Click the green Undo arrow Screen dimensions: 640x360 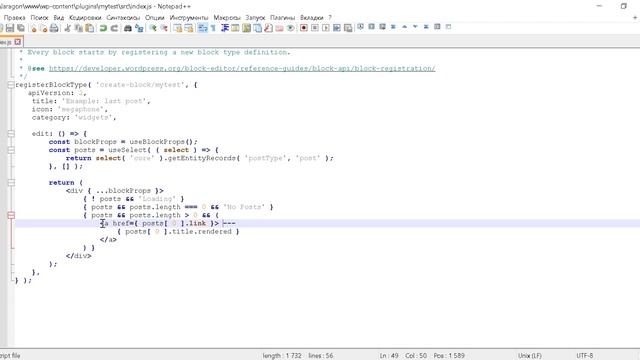(x=103, y=28)
